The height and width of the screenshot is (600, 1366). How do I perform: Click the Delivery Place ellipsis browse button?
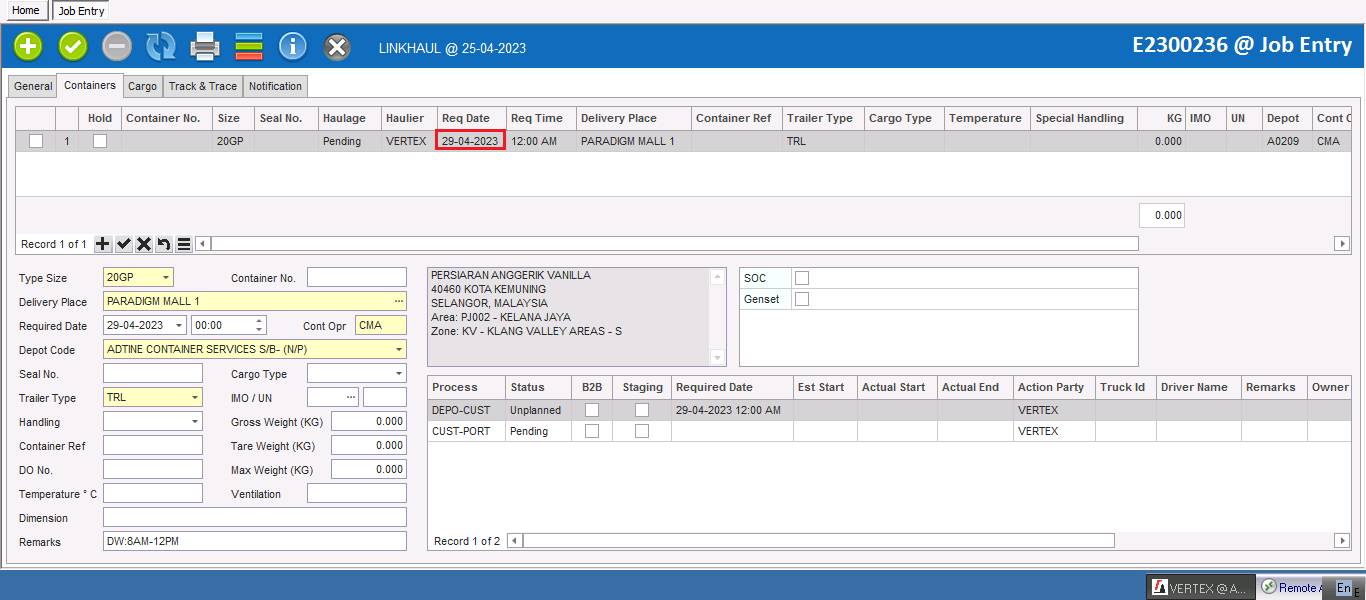[x=399, y=302]
